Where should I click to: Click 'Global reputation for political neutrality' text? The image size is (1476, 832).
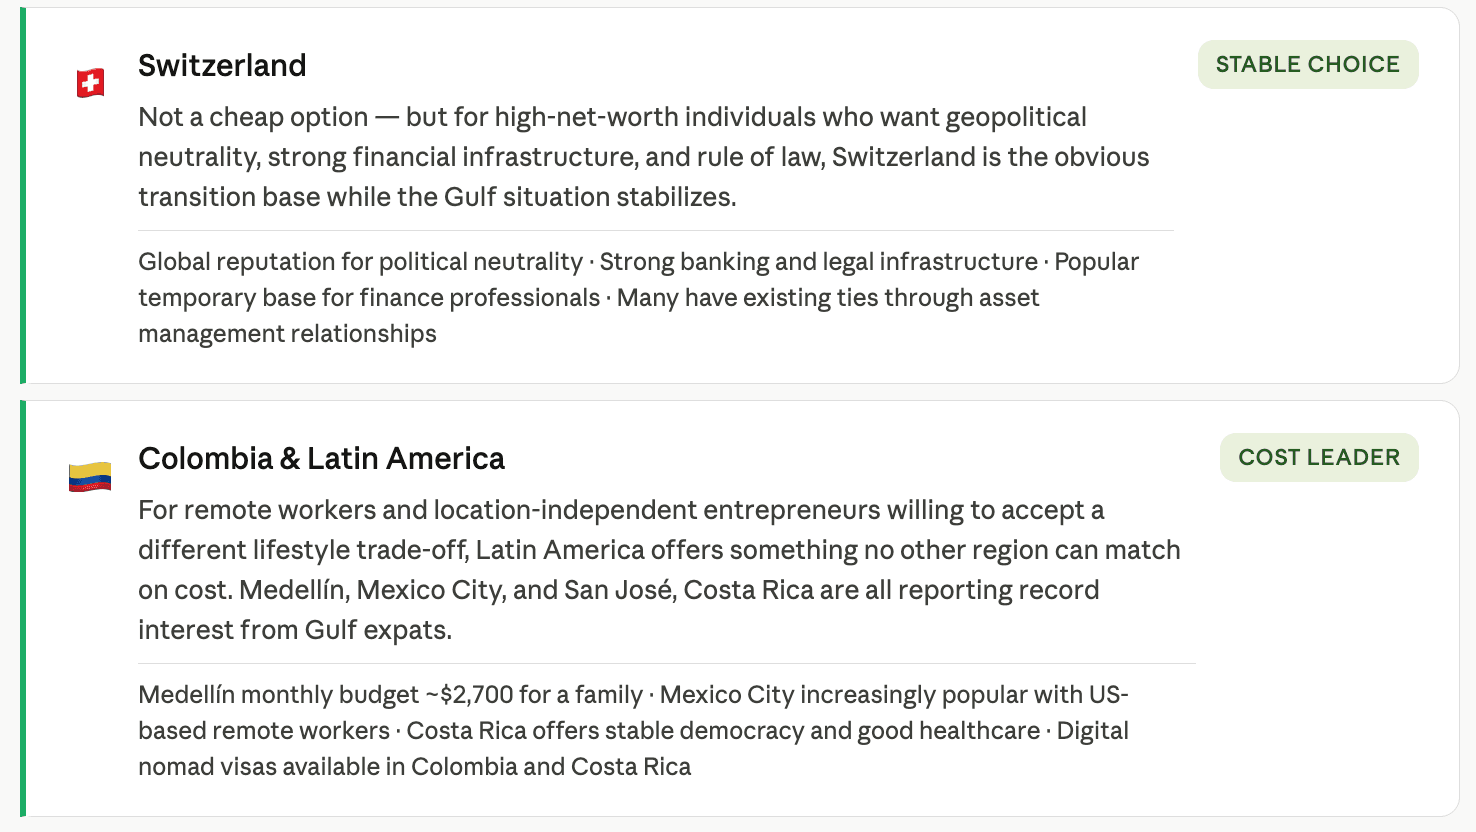[x=360, y=262]
